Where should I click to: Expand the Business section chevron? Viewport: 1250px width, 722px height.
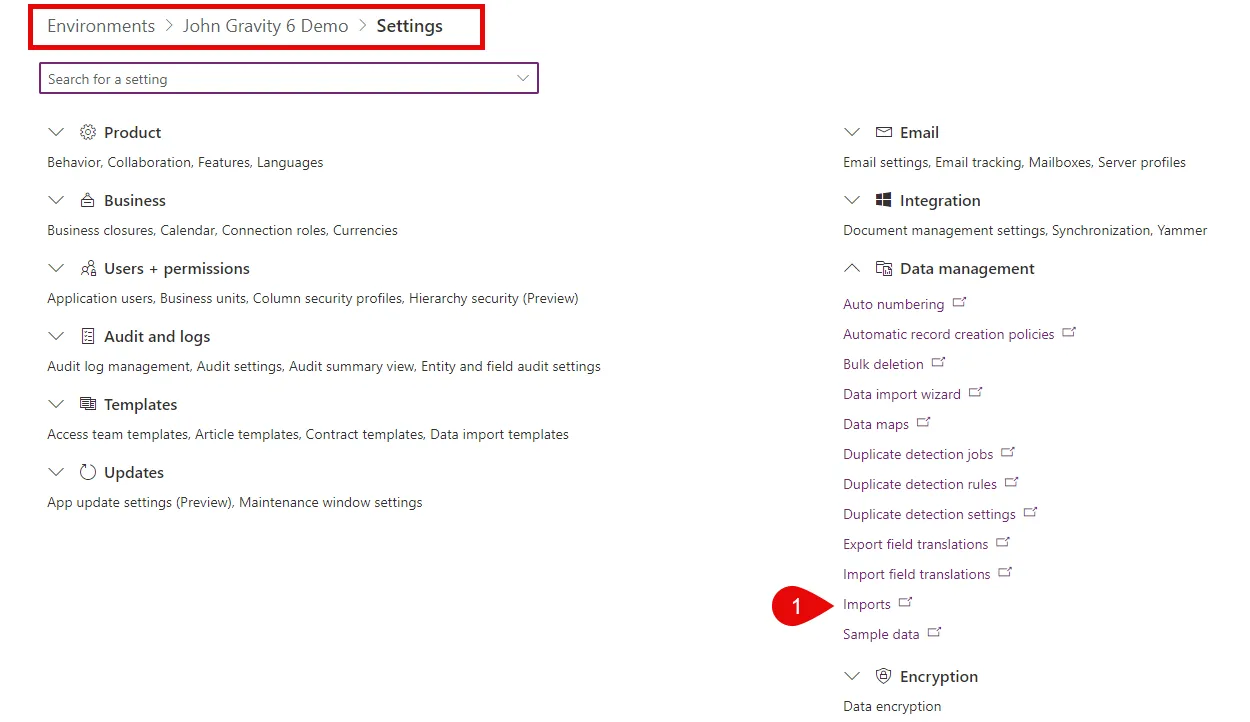[56, 200]
